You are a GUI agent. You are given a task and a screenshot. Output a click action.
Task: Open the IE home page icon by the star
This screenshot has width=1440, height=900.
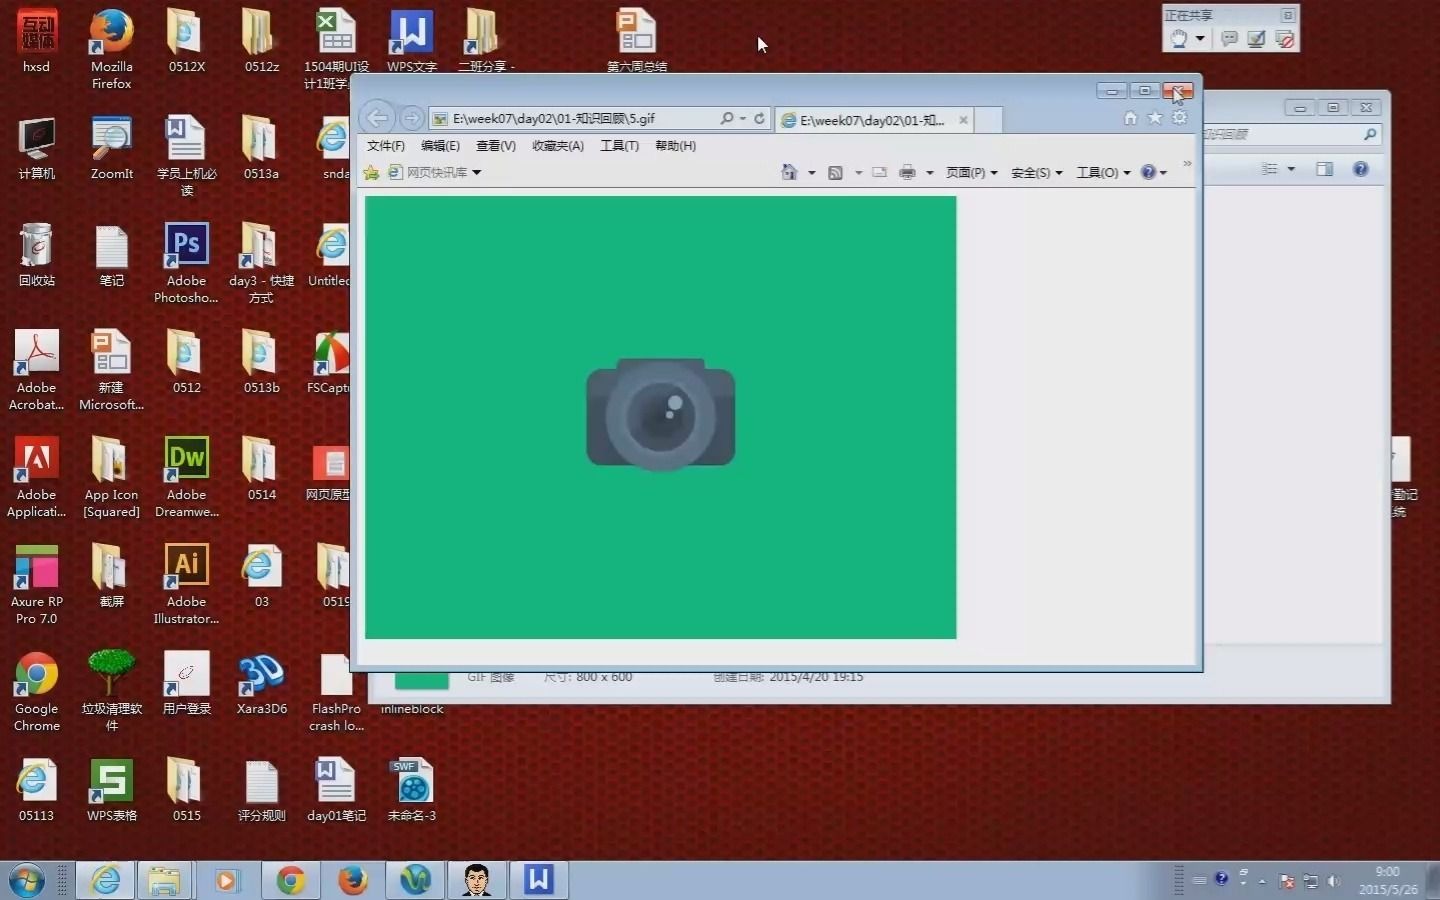click(x=1130, y=117)
